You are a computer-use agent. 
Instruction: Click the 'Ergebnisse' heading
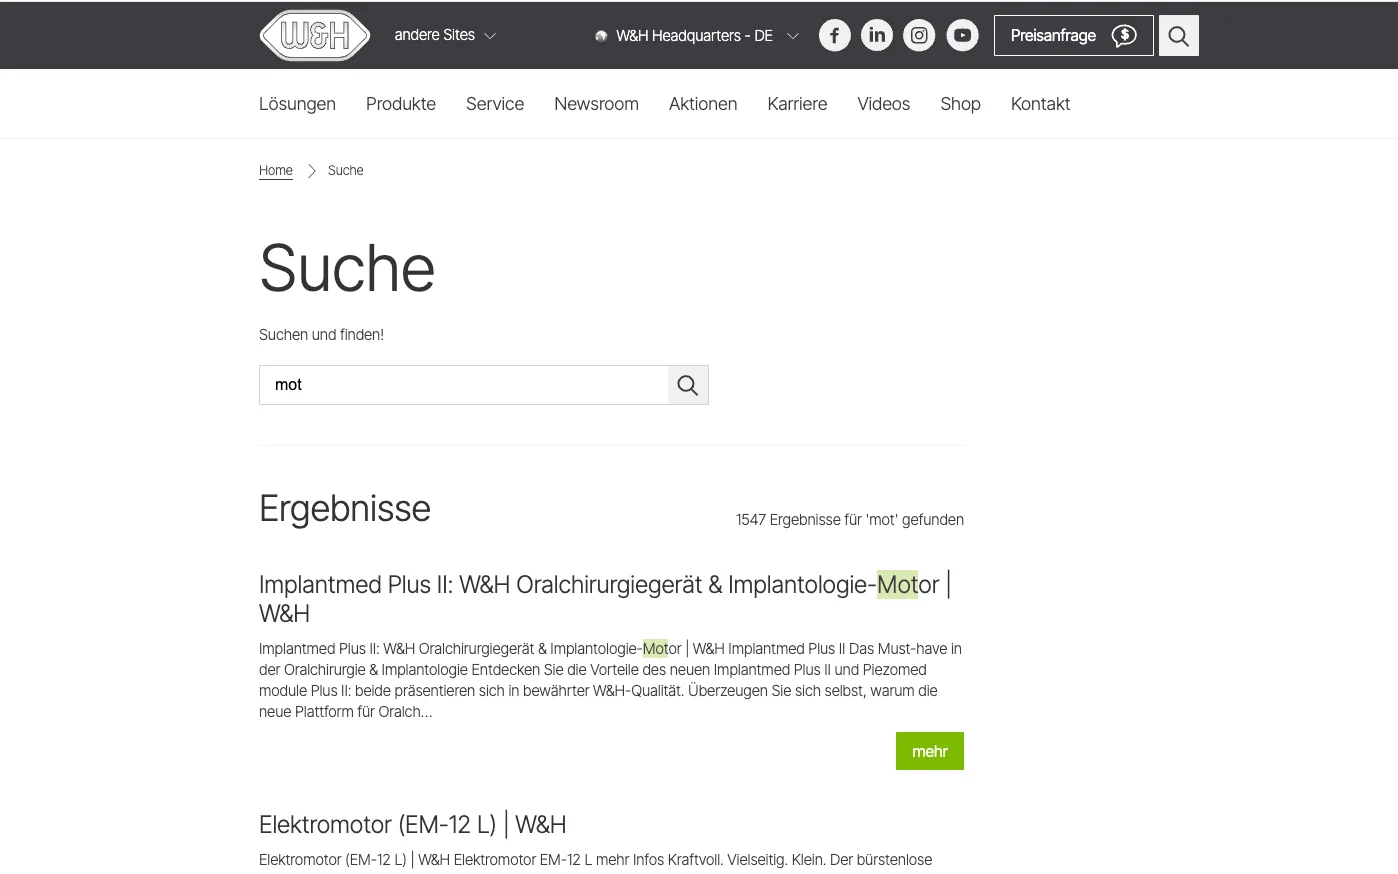coord(345,509)
